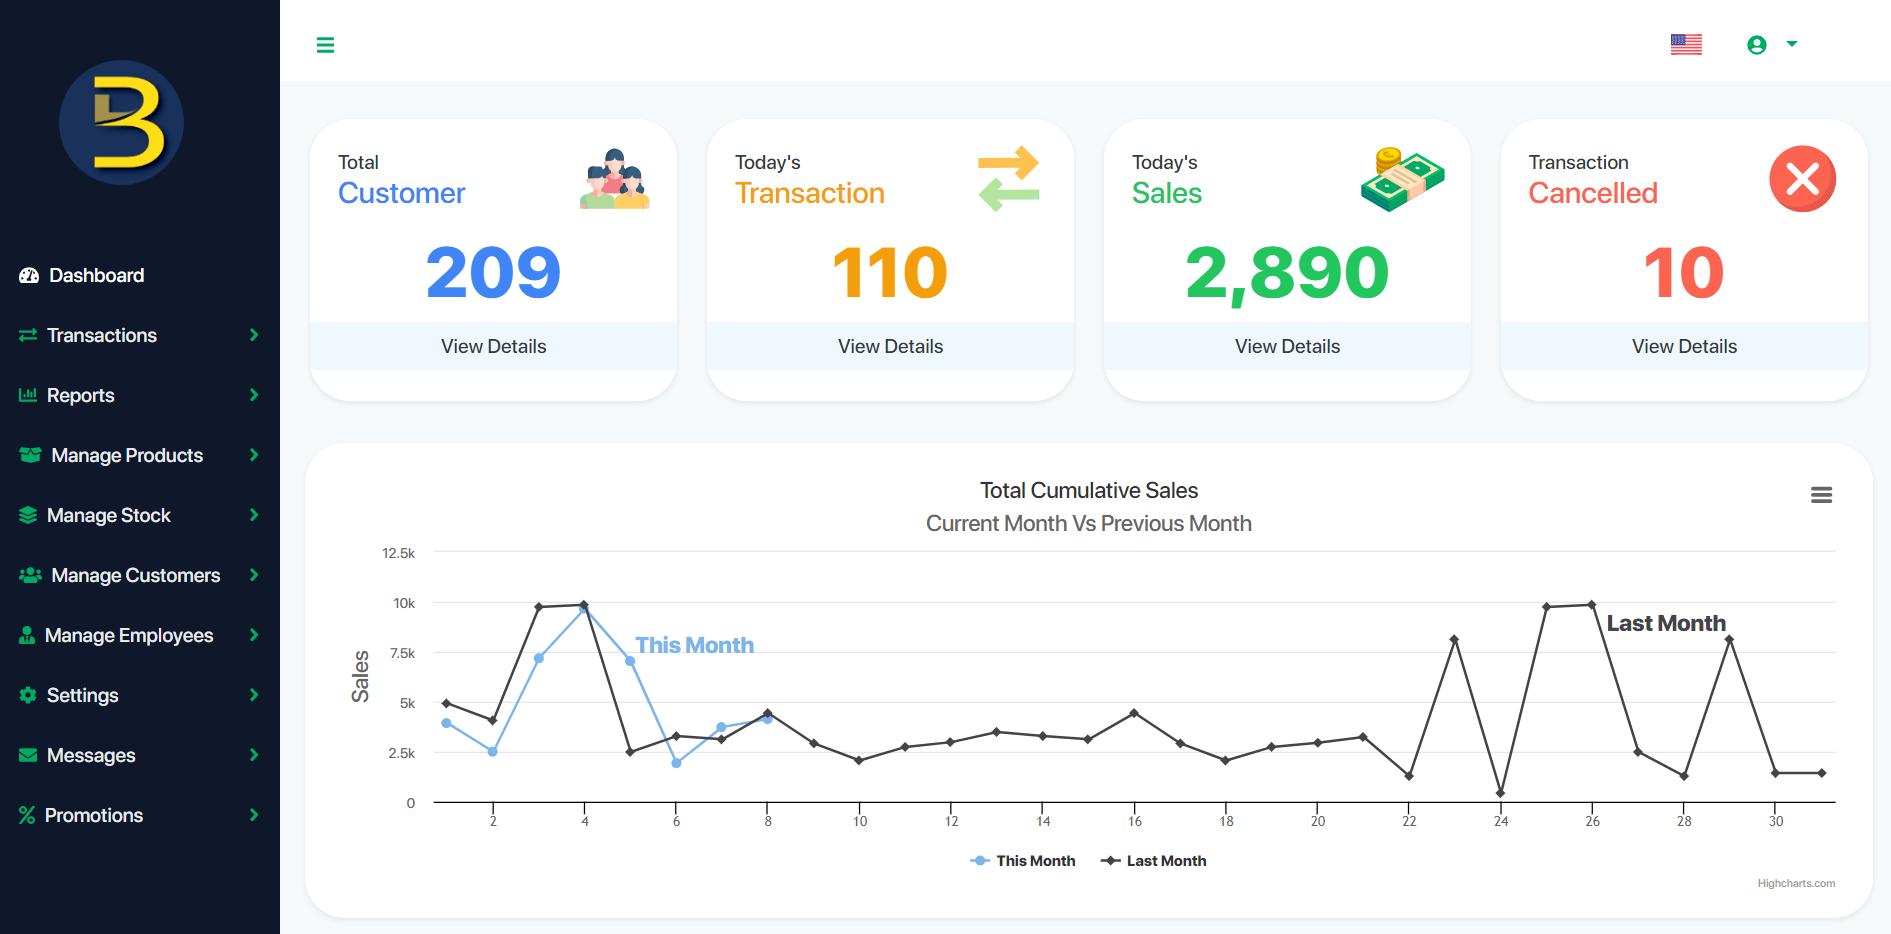The width and height of the screenshot is (1891, 934).
Task: Expand the Transactions sidebar chevron
Action: point(254,335)
